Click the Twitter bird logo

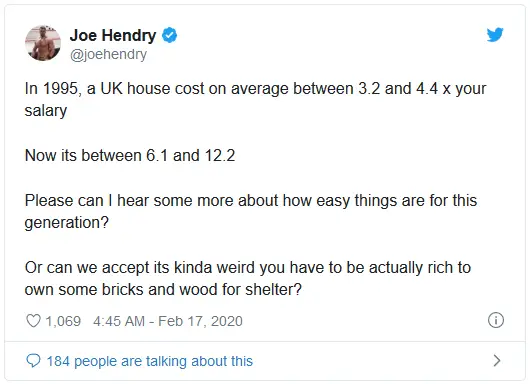coord(495,34)
